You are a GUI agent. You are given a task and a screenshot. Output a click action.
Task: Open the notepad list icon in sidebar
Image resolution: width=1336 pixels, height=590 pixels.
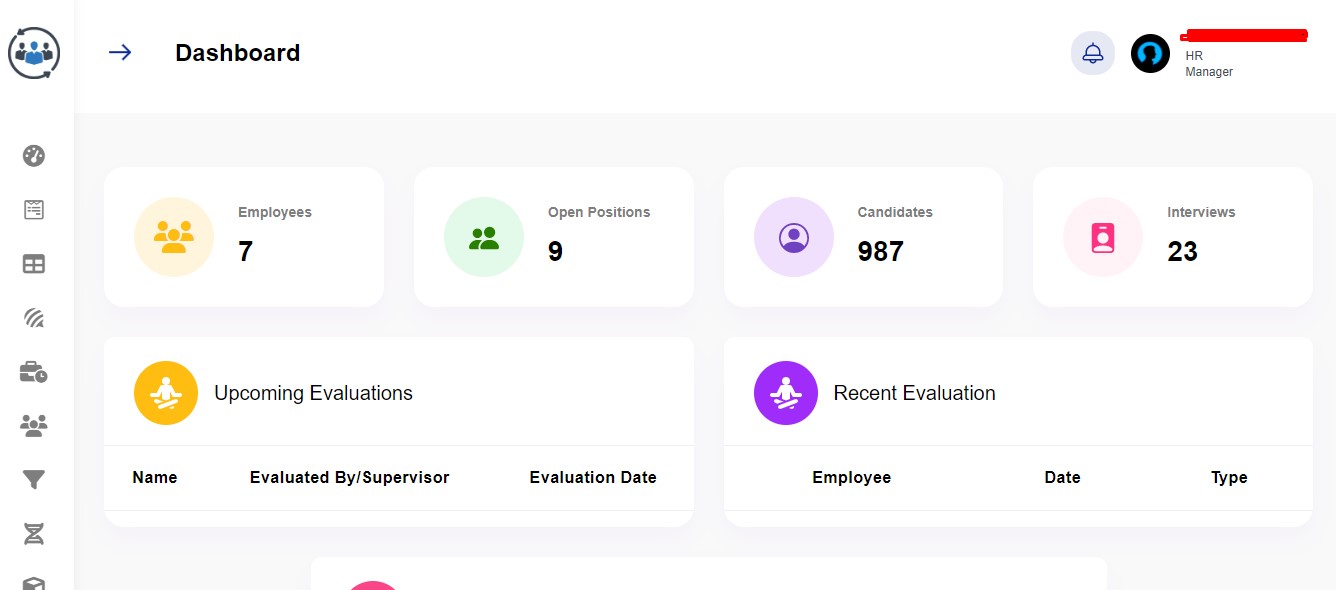(x=34, y=210)
